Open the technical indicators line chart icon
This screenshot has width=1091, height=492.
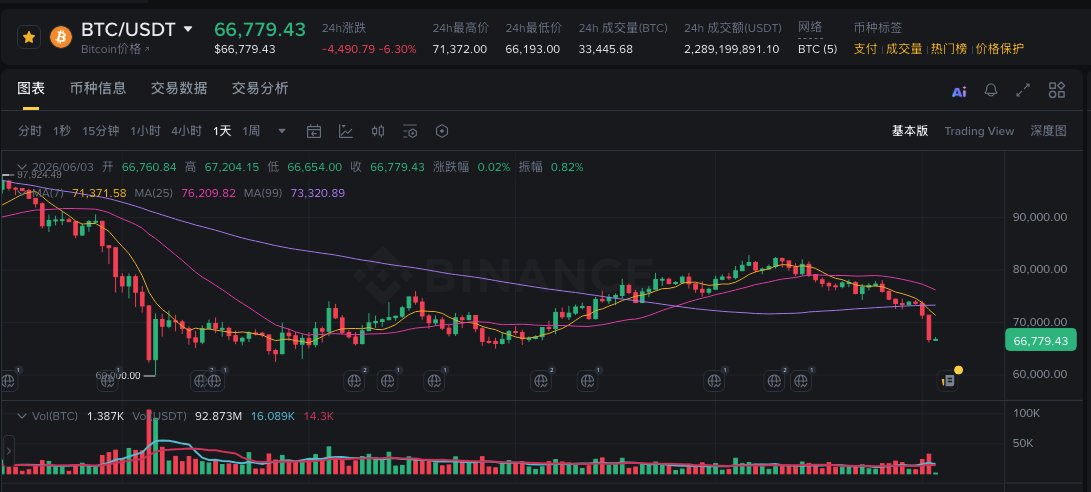(x=346, y=131)
